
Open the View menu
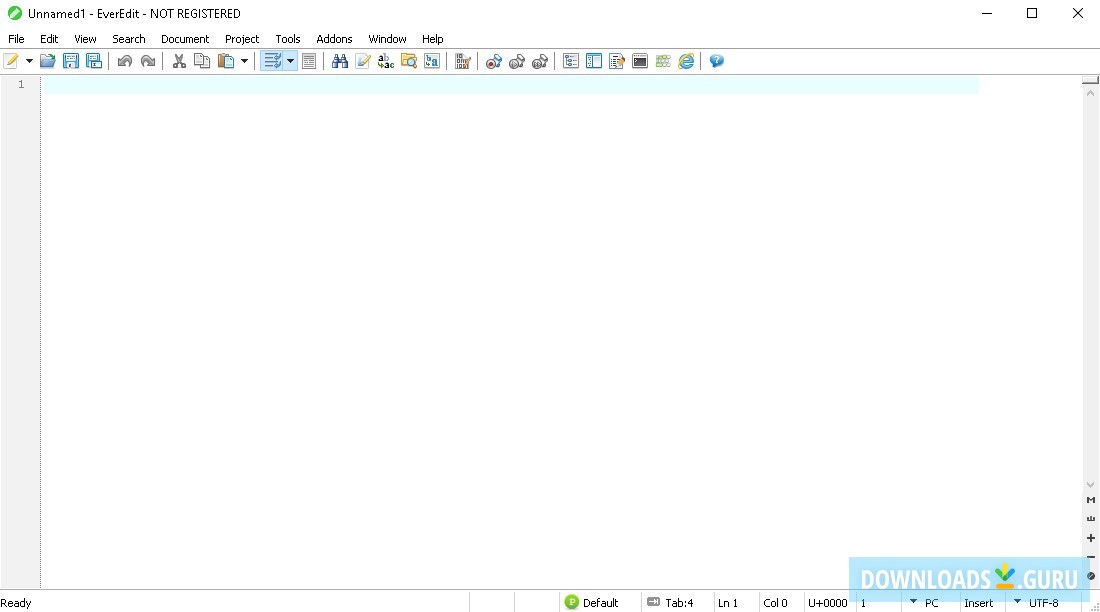86,39
